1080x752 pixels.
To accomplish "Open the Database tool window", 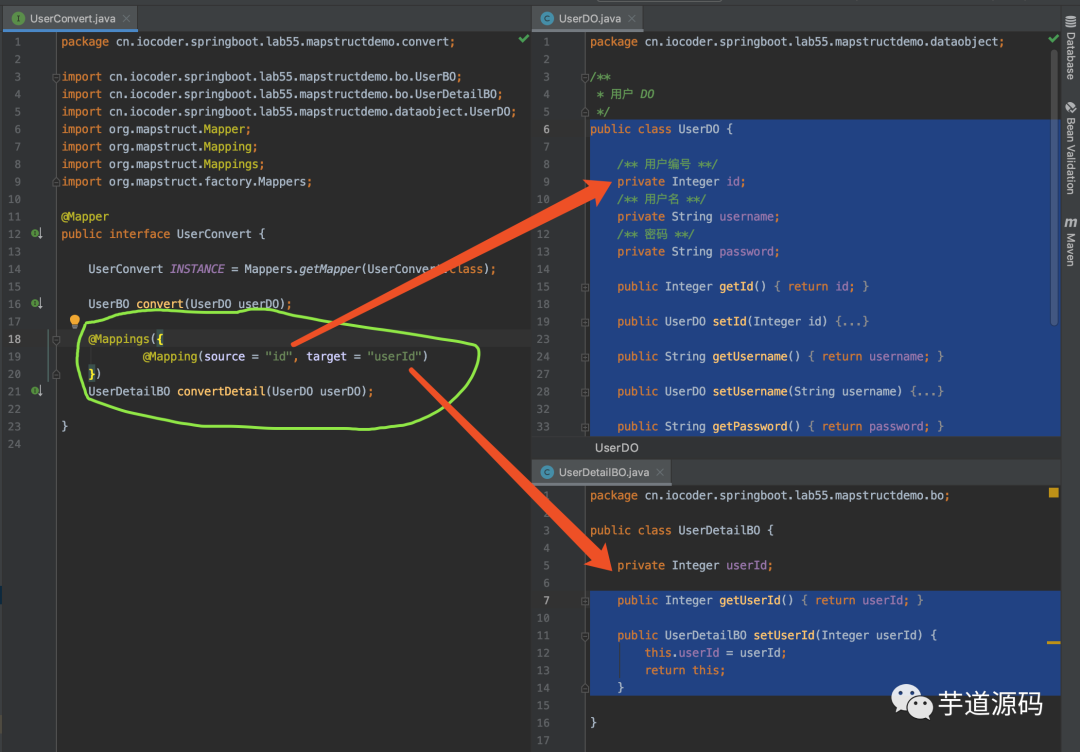I will (x=1070, y=48).
